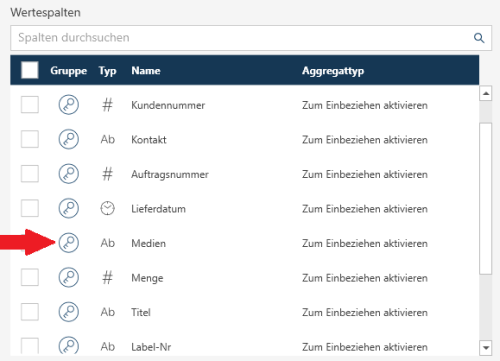500x361 pixels.
Task: Click Aggregattyp text for Kontakt row
Action: click(x=365, y=139)
